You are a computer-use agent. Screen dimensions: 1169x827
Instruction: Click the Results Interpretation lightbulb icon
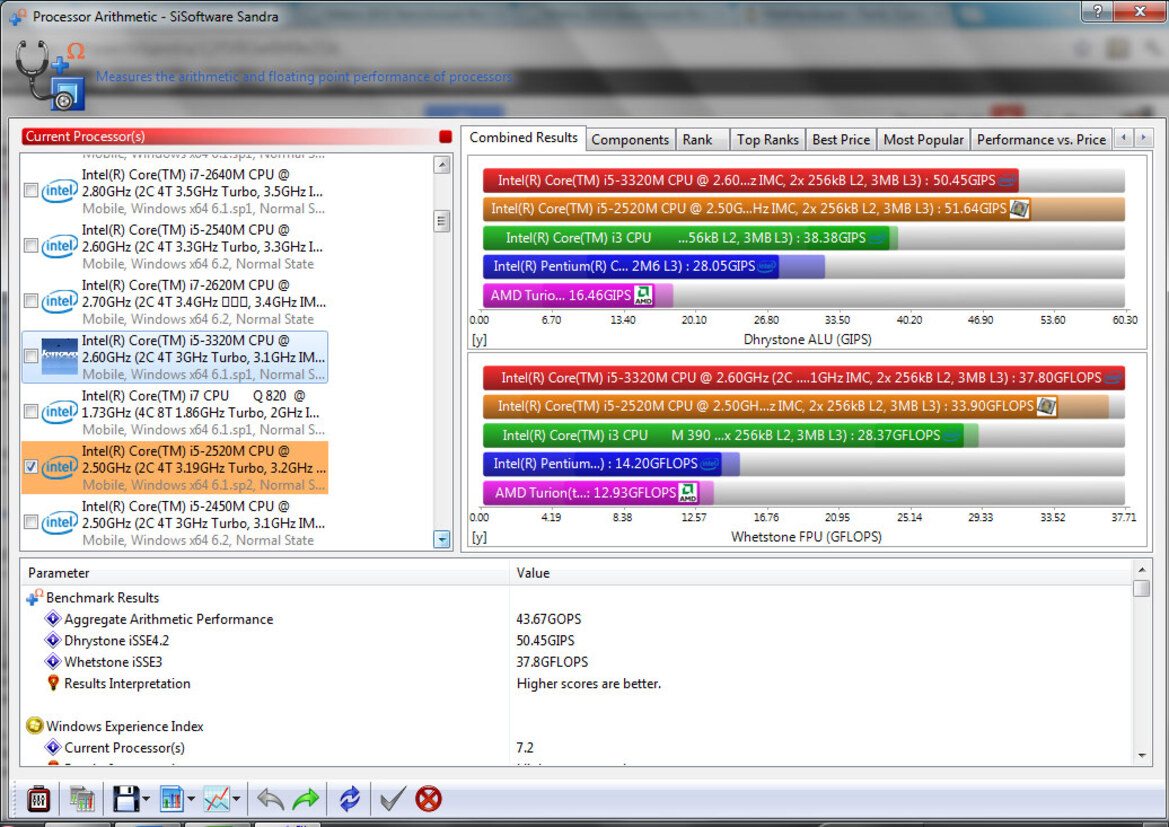coord(53,683)
